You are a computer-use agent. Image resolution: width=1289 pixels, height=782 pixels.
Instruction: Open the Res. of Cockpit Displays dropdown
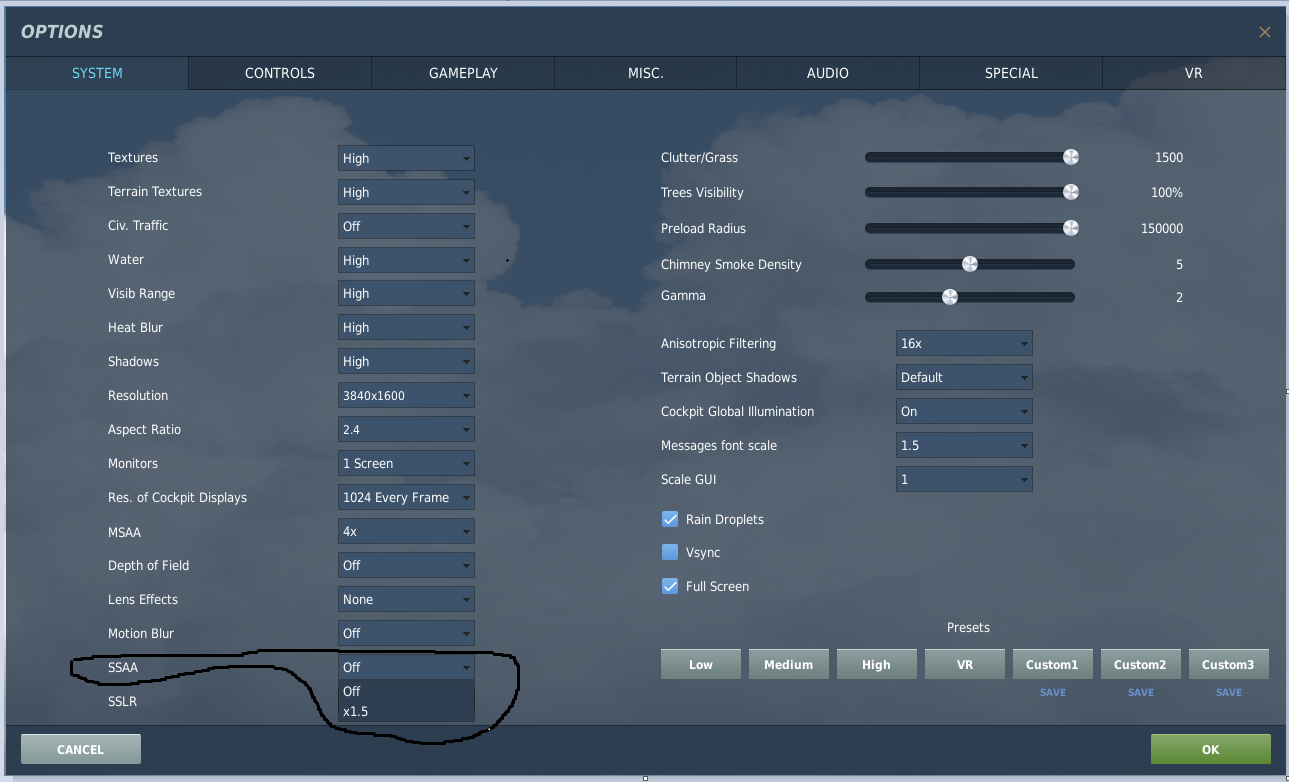(x=406, y=498)
